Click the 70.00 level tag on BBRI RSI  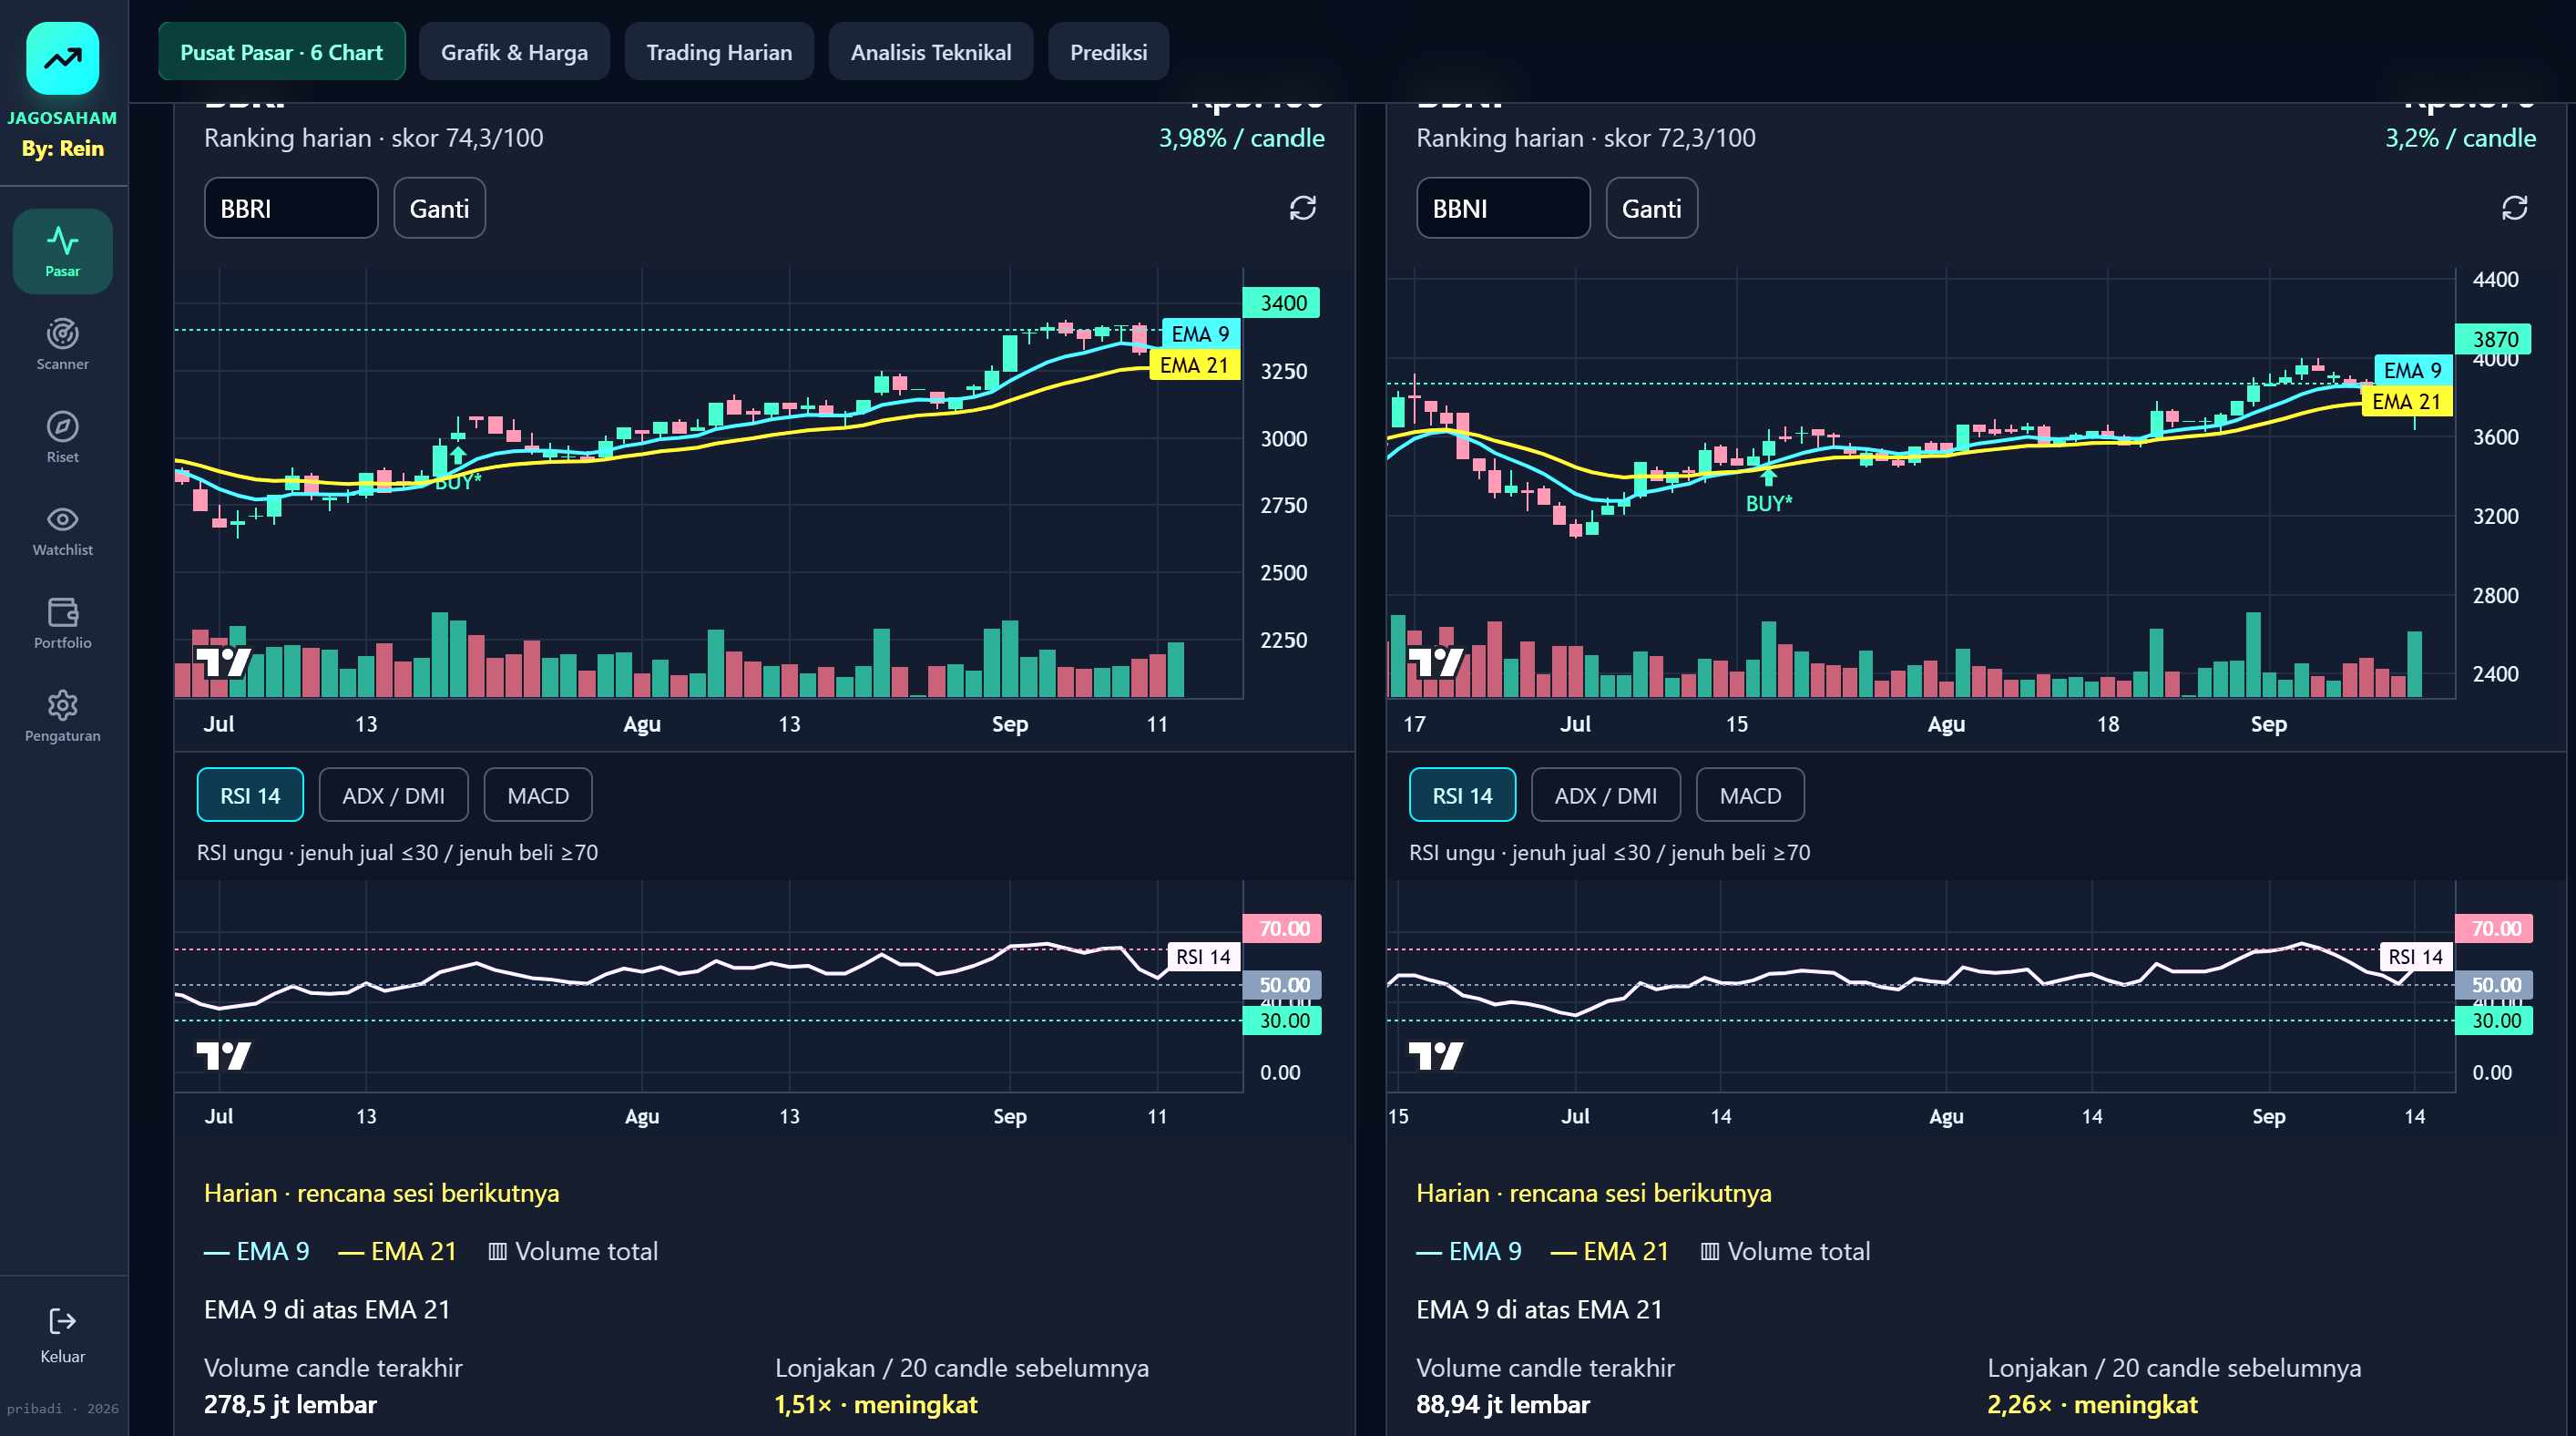pyautogui.click(x=1282, y=928)
